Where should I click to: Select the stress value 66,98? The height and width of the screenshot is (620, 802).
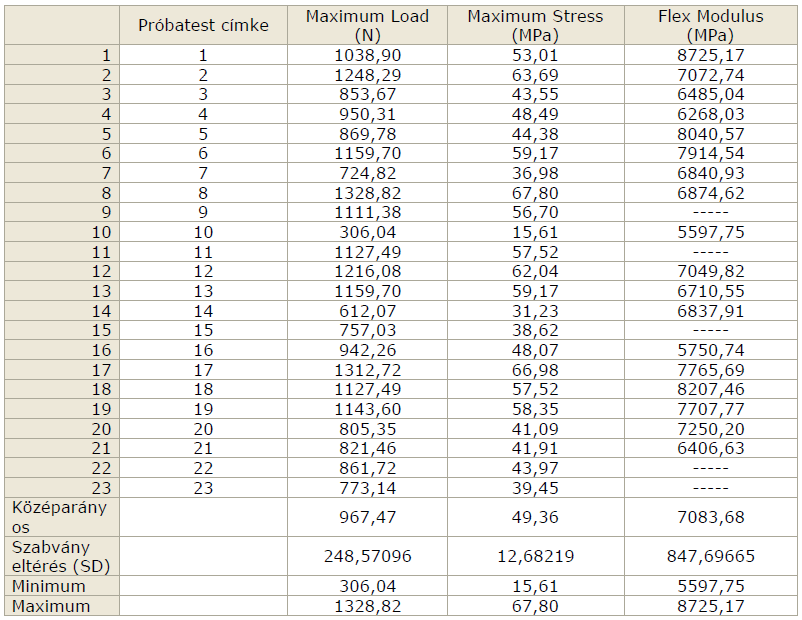click(535, 370)
